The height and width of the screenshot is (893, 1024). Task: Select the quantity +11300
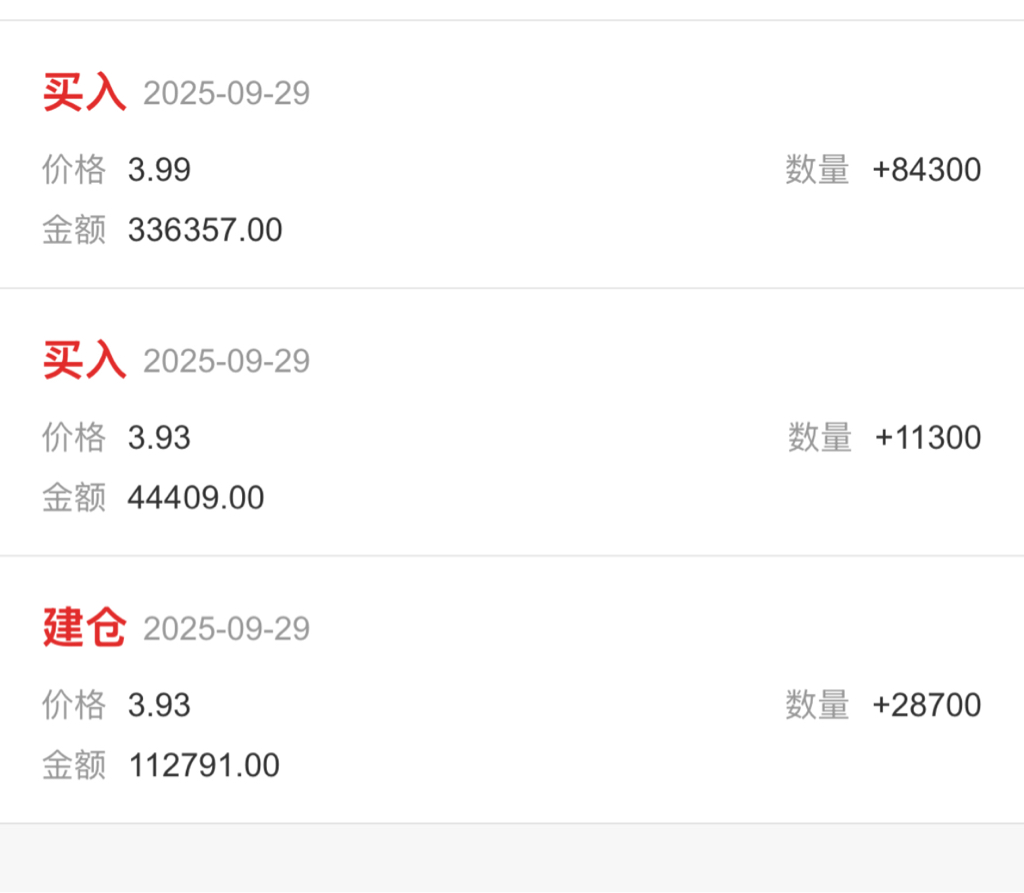[x=927, y=438]
